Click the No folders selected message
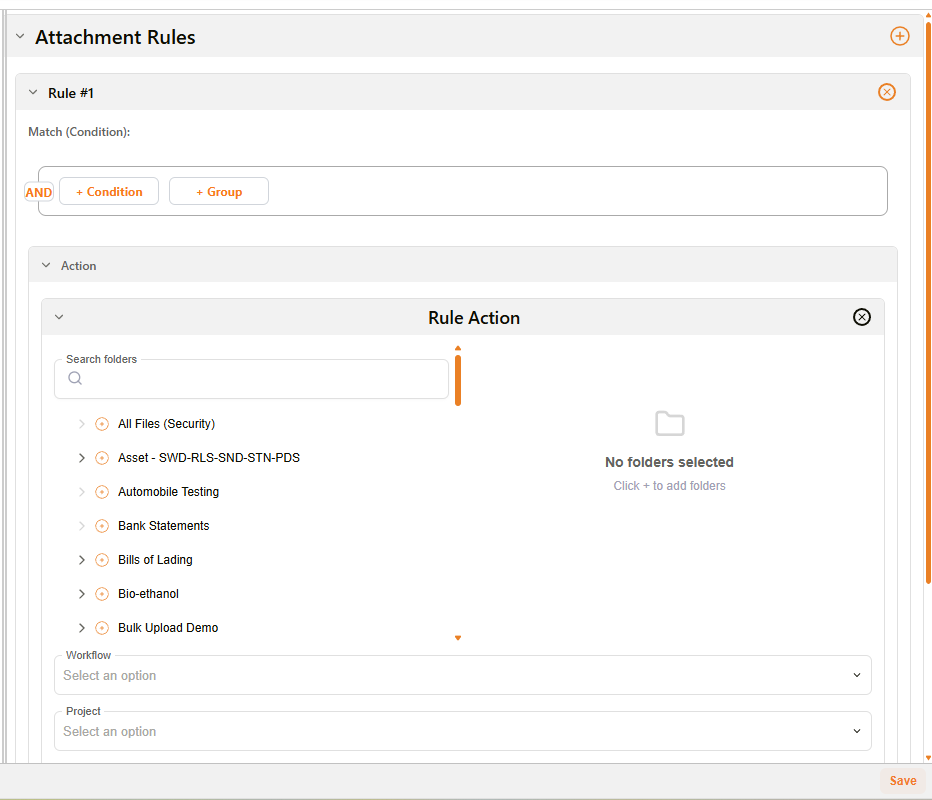The image size is (932, 800). coord(669,462)
